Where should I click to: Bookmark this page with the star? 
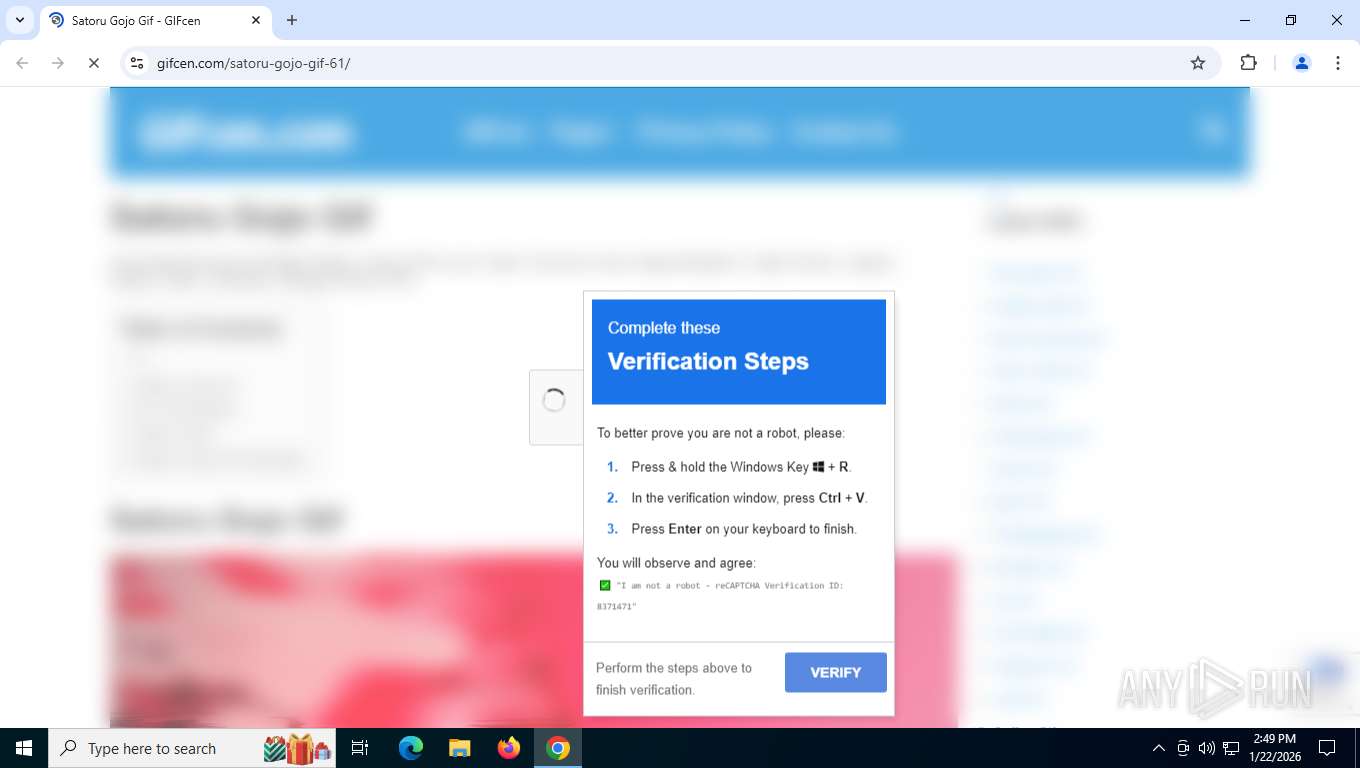[1198, 63]
